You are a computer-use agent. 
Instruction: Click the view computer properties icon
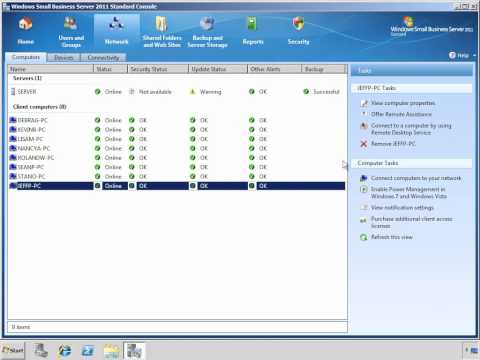[x=364, y=104]
